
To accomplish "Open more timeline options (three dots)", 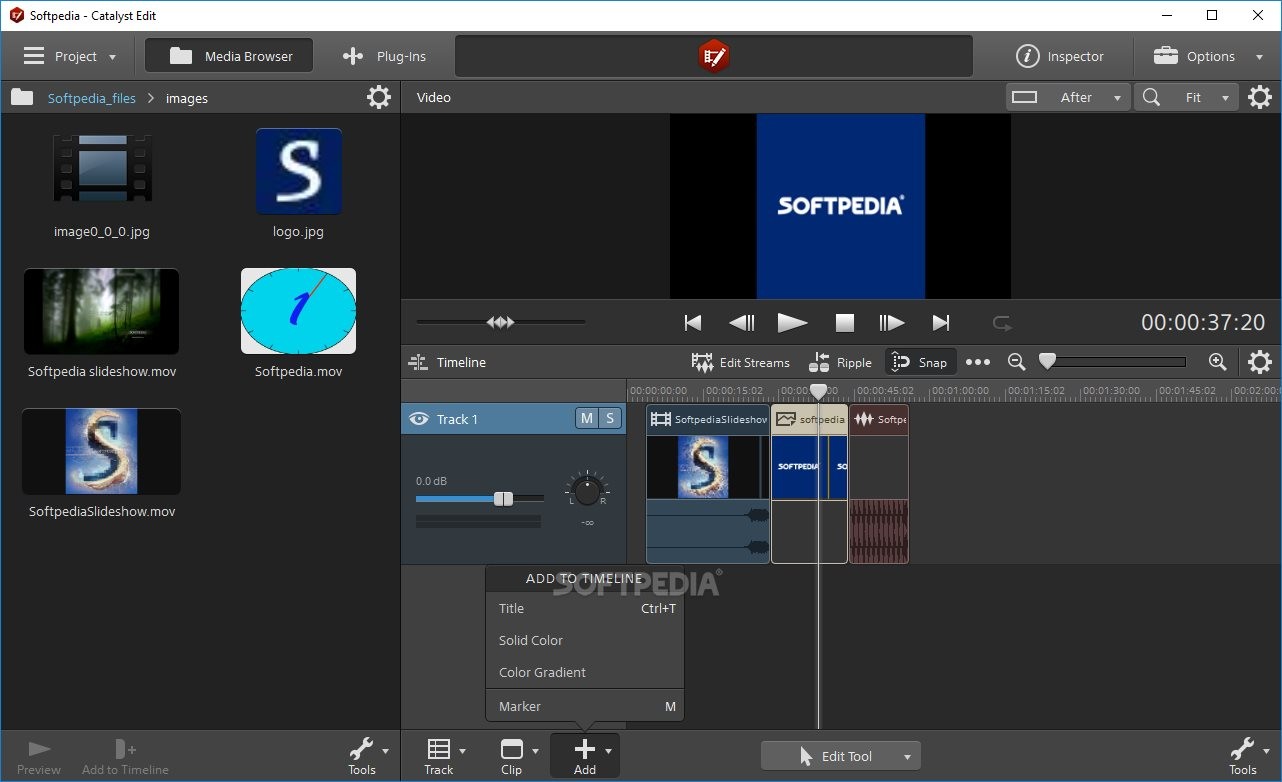I will tap(978, 362).
